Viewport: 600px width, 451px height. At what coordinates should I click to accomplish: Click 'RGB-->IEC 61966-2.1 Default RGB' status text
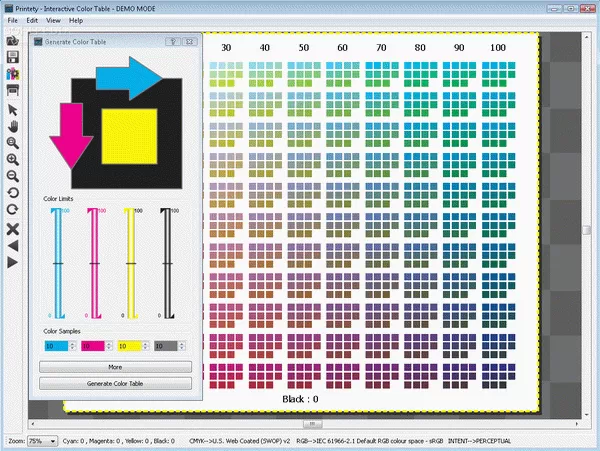point(370,441)
